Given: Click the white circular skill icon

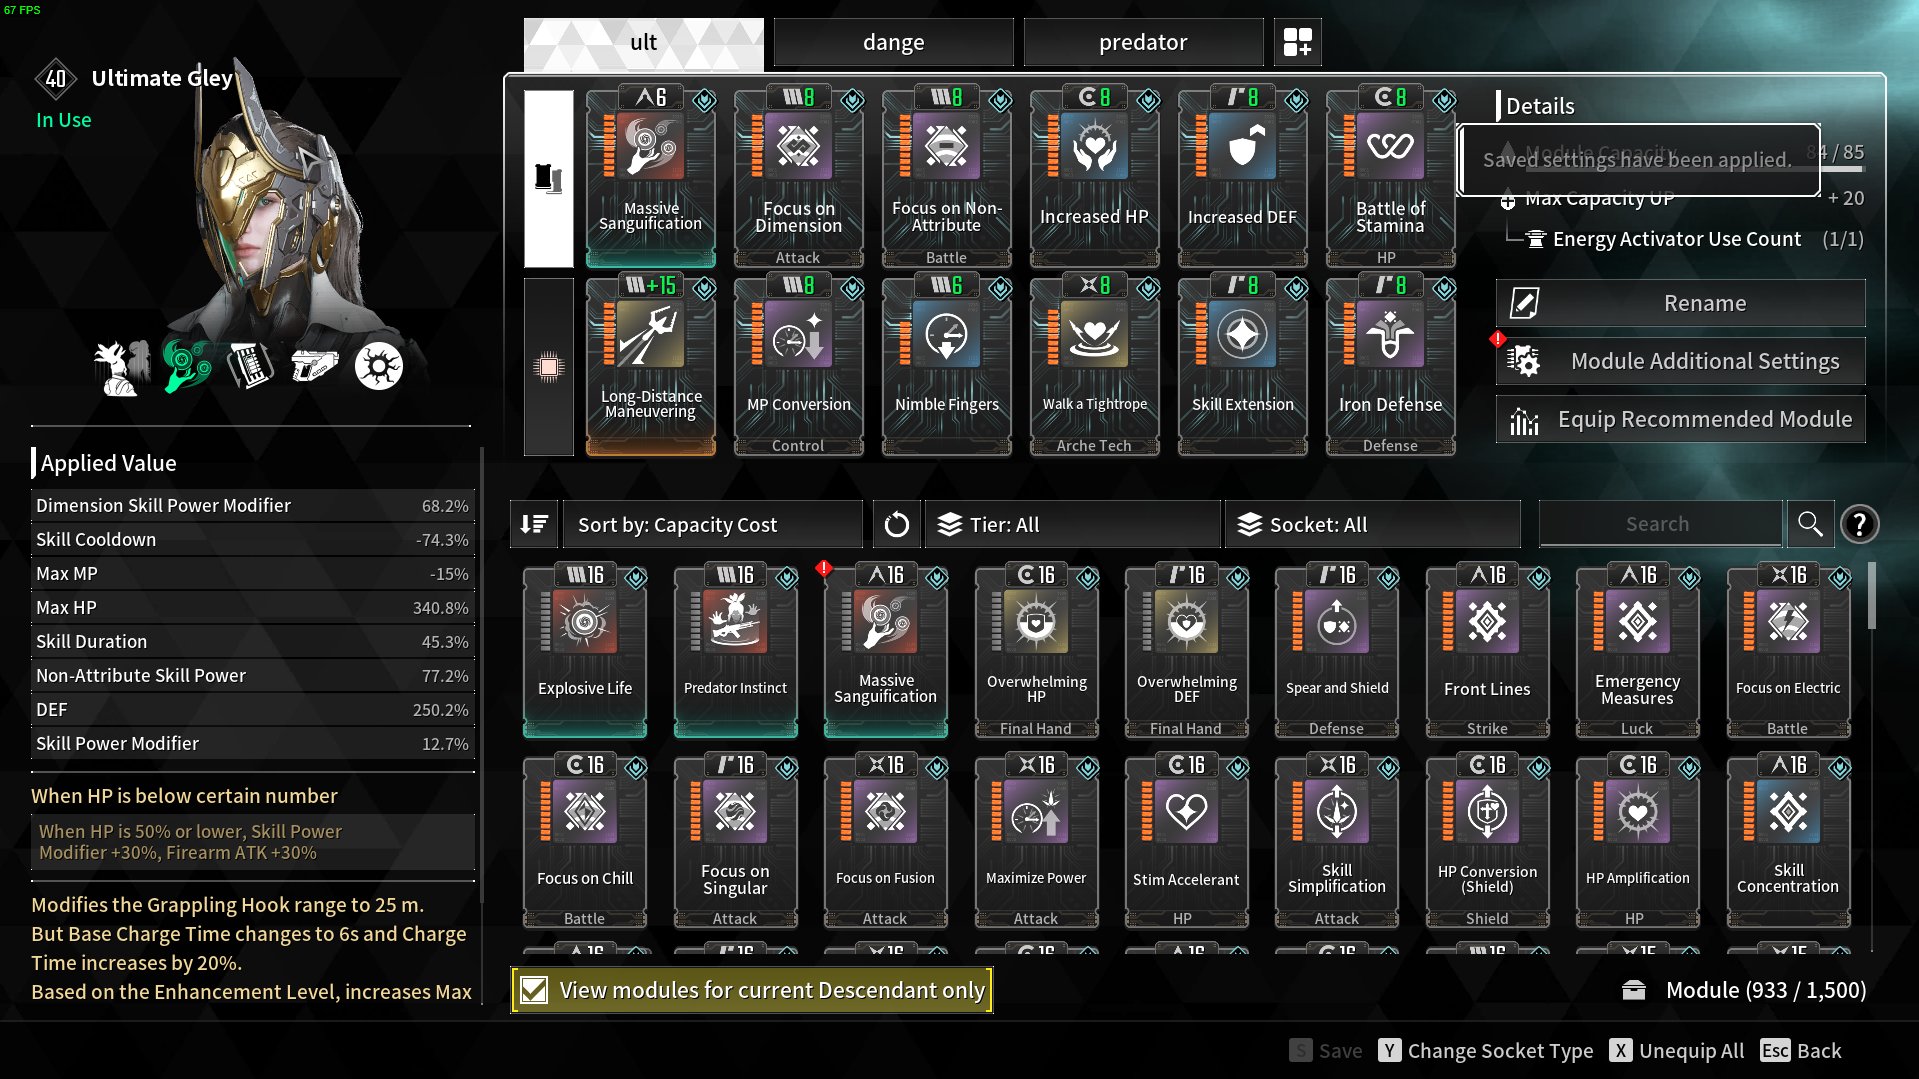Looking at the screenshot, I should [x=379, y=366].
